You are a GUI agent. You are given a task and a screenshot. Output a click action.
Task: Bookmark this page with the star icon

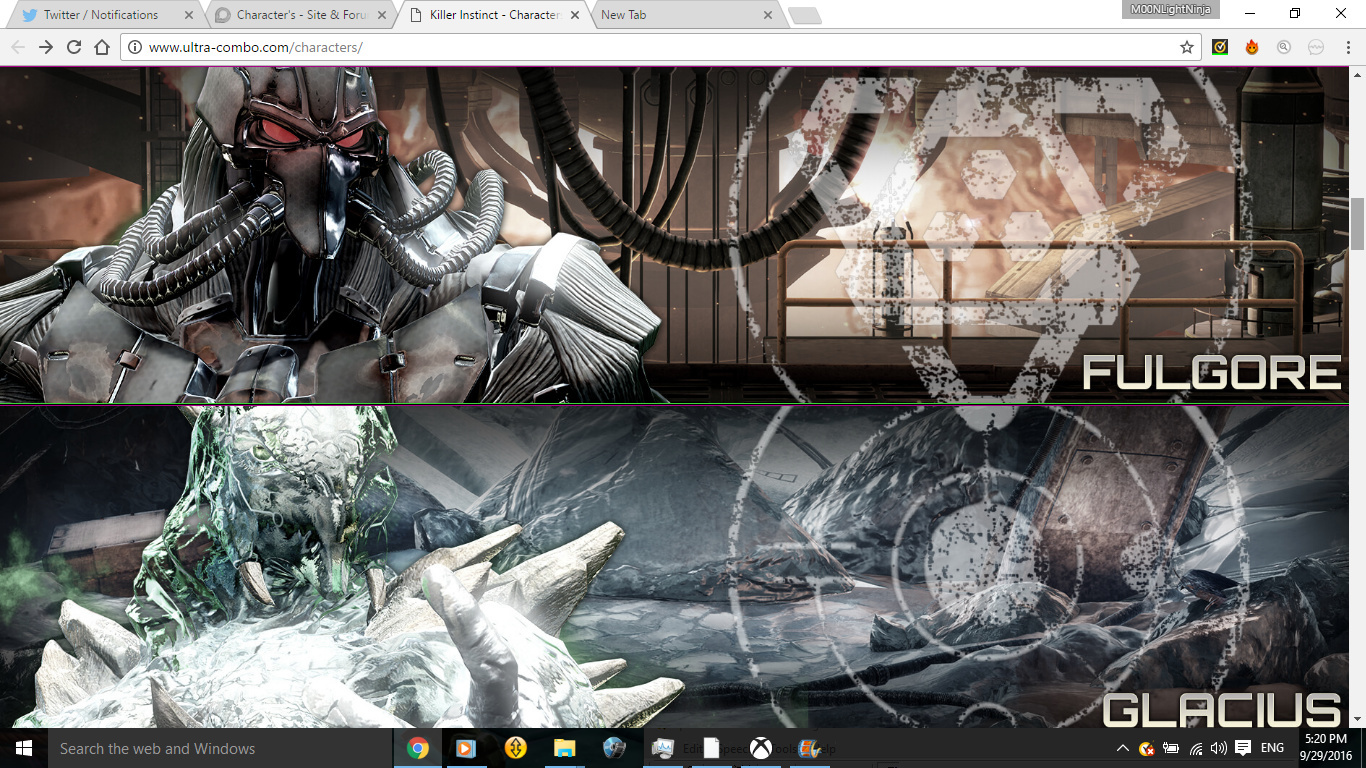coord(1187,47)
